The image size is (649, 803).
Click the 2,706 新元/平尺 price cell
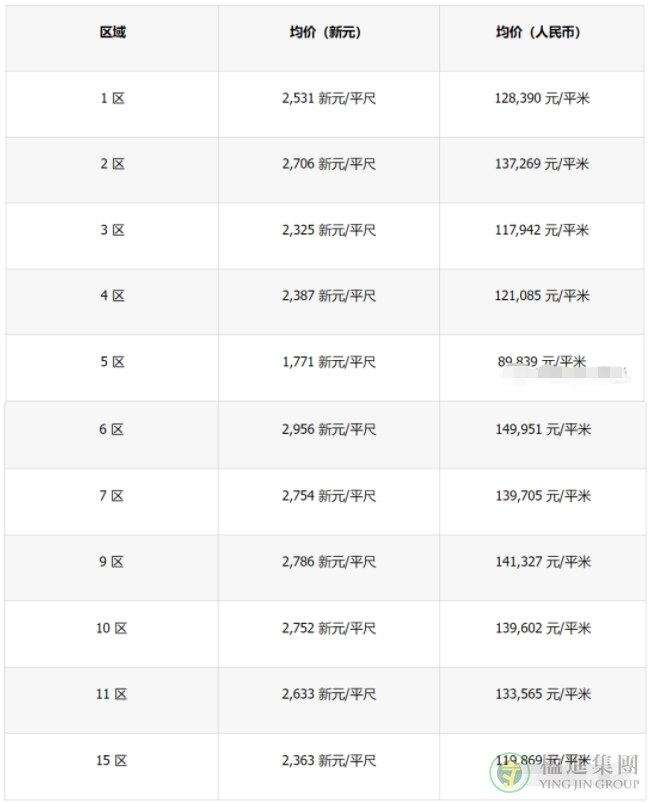[329, 164]
